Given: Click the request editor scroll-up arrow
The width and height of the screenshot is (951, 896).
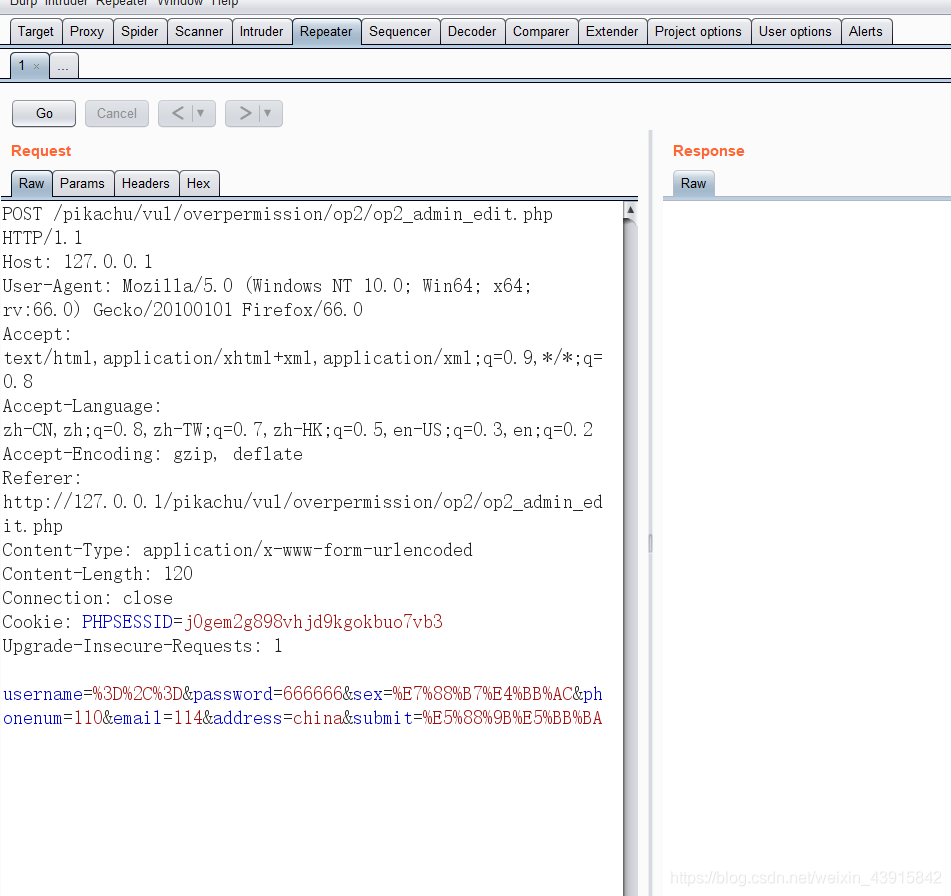Looking at the screenshot, I should [630, 210].
